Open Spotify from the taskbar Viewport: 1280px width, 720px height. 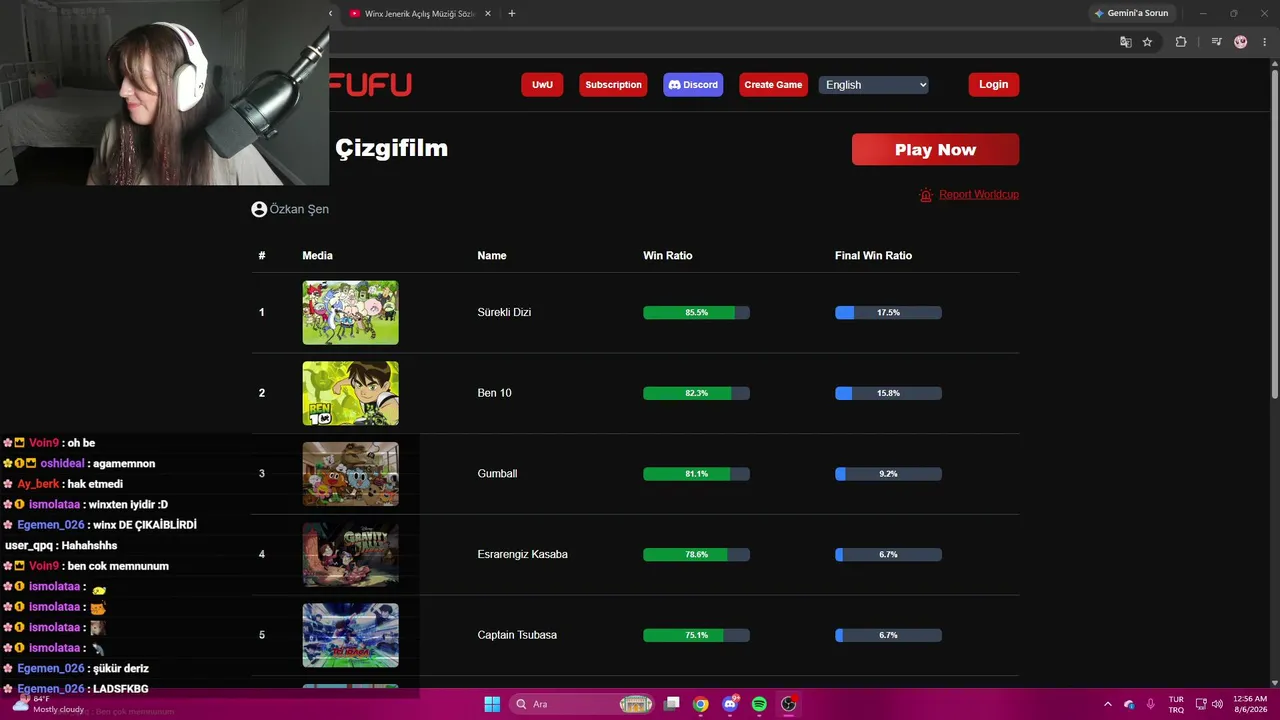[759, 704]
